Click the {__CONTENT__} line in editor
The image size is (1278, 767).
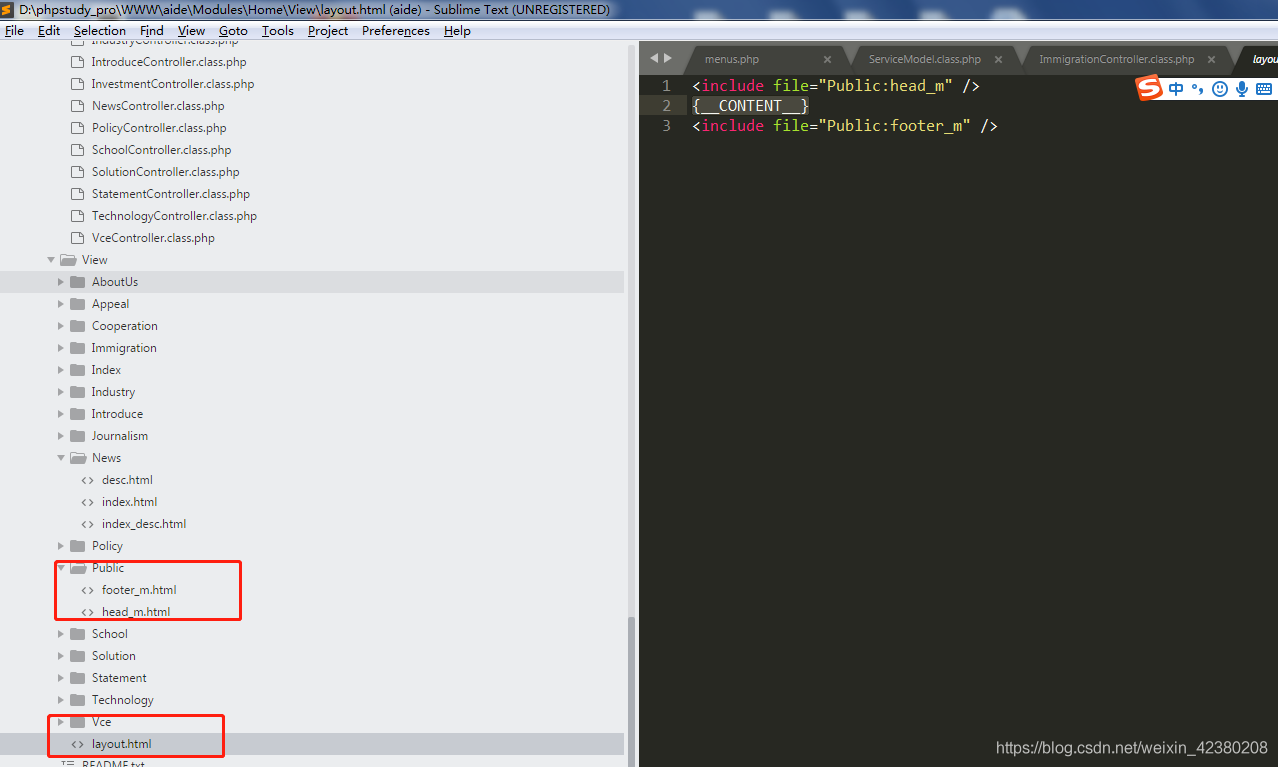coord(750,106)
